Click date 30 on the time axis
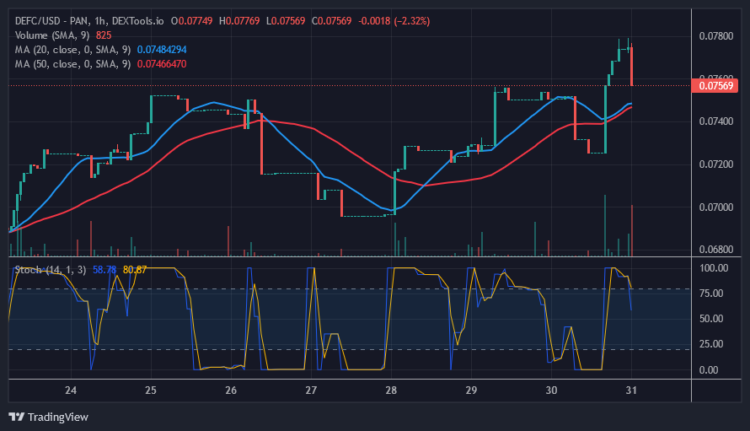750x431 pixels. [x=551, y=390]
